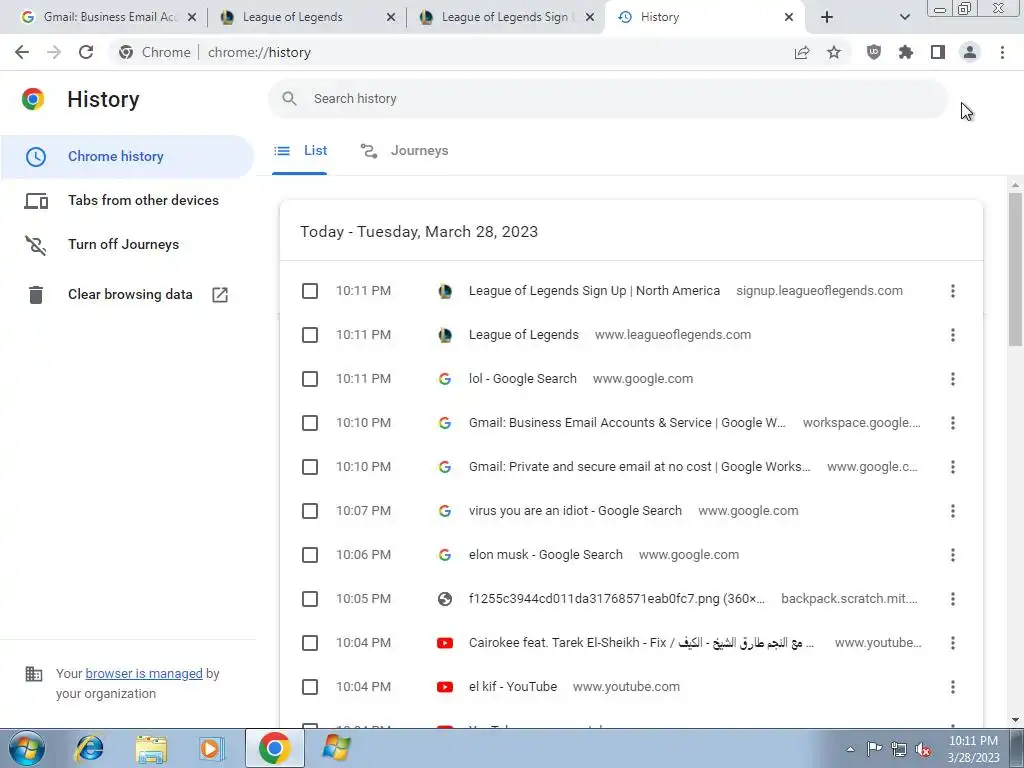Open Clear browsing data
The width and height of the screenshot is (1024, 768).
pos(127,295)
